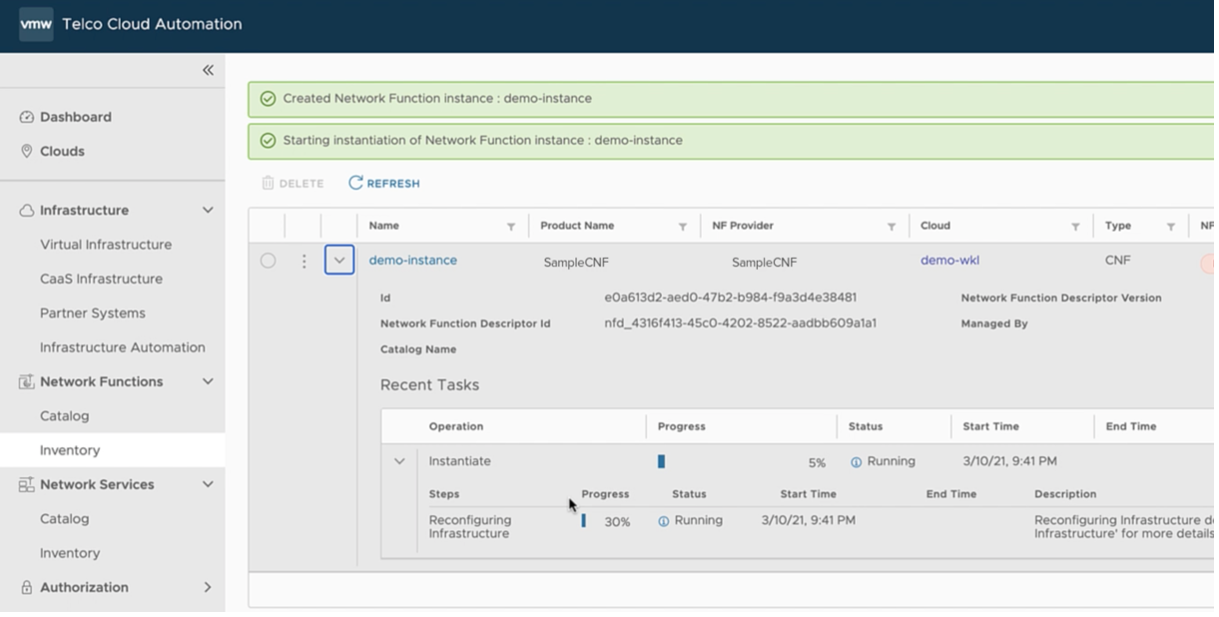
Task: Click the VMware logo icon
Action: tap(36, 24)
